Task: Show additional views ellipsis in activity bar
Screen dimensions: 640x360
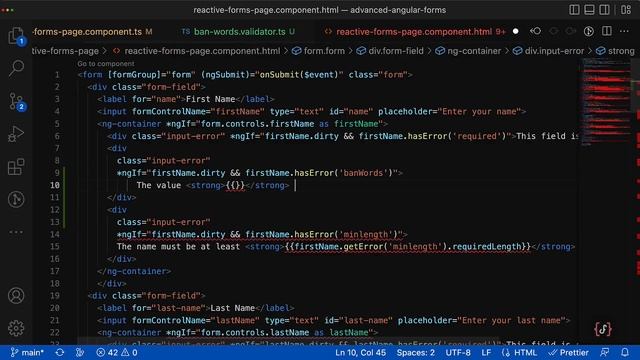Action: [x=16, y=232]
